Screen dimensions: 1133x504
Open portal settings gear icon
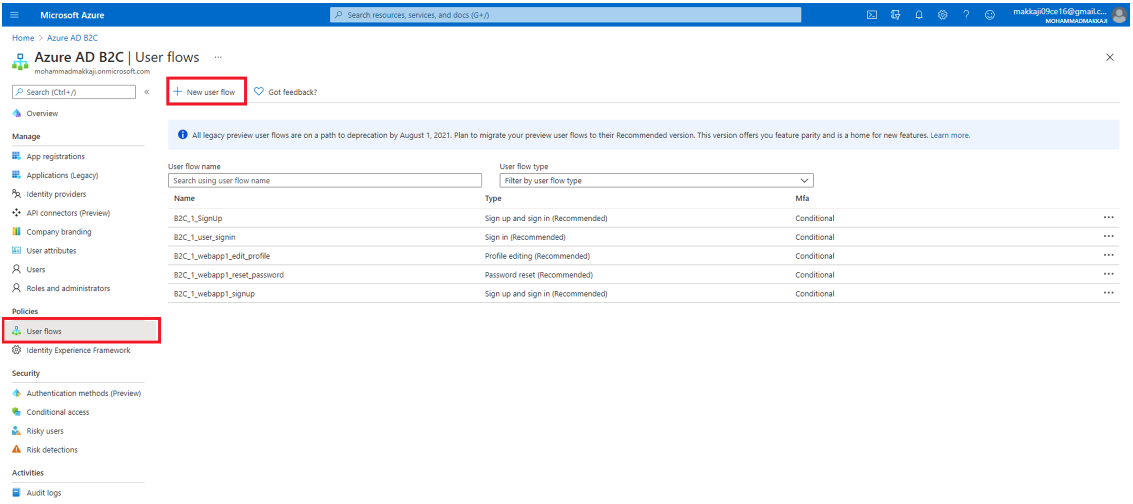pos(942,14)
